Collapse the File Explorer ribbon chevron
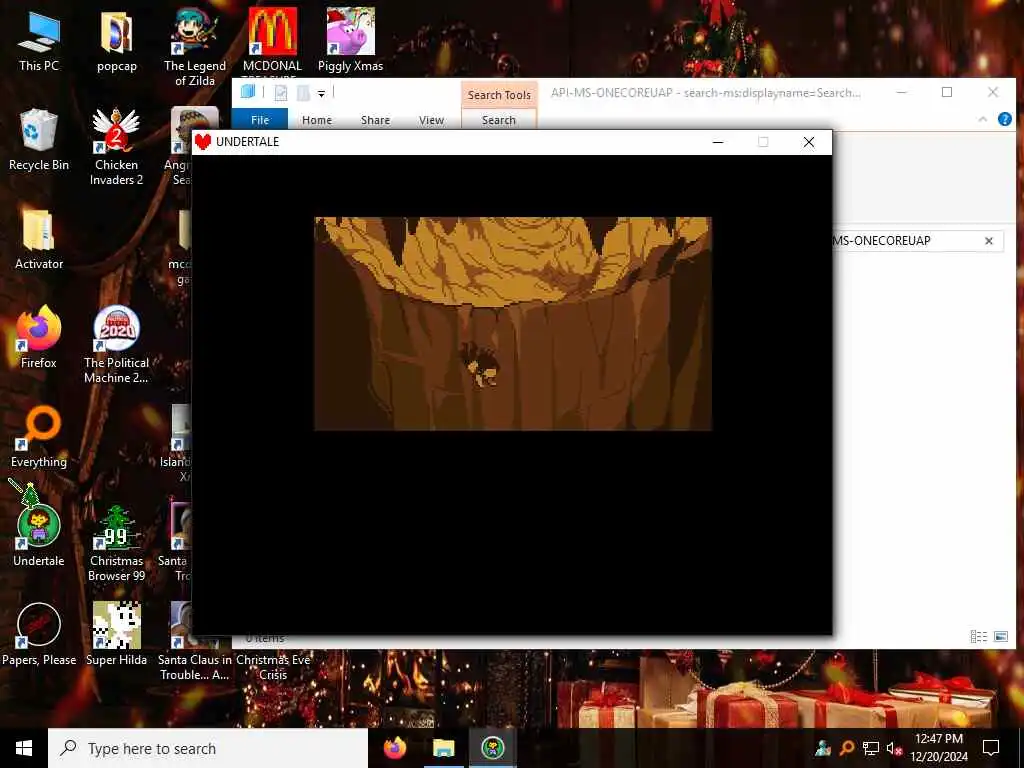The width and height of the screenshot is (1024, 768). [982, 119]
